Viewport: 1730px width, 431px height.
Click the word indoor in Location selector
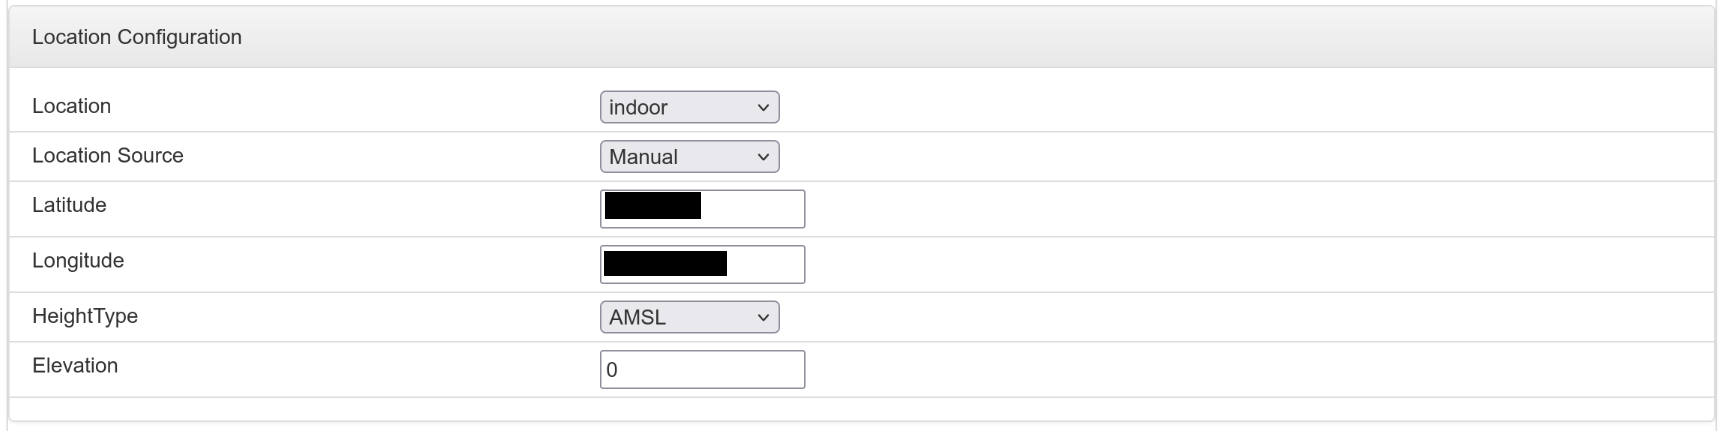click(x=638, y=107)
